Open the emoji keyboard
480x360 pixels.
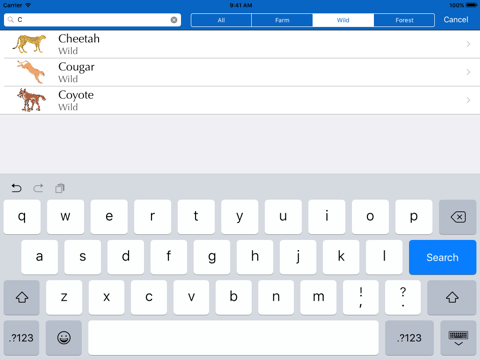[x=64, y=338]
